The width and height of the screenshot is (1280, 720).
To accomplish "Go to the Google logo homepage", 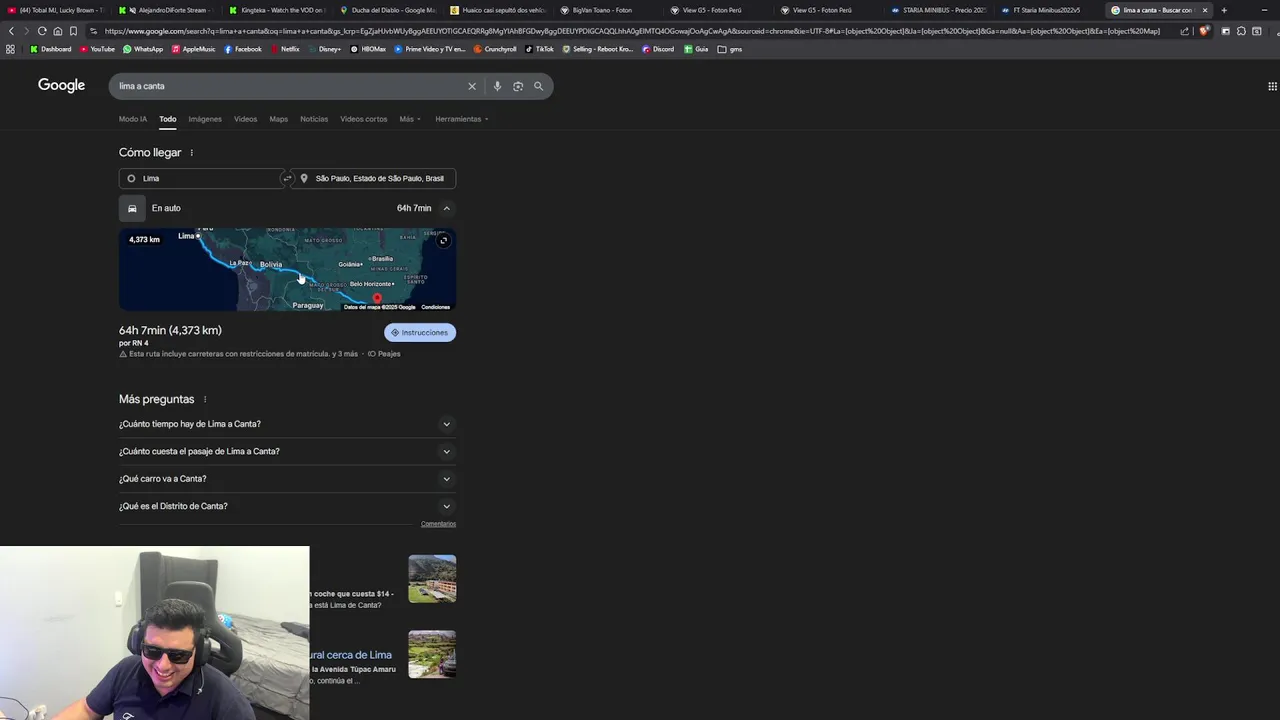I will (61, 85).
